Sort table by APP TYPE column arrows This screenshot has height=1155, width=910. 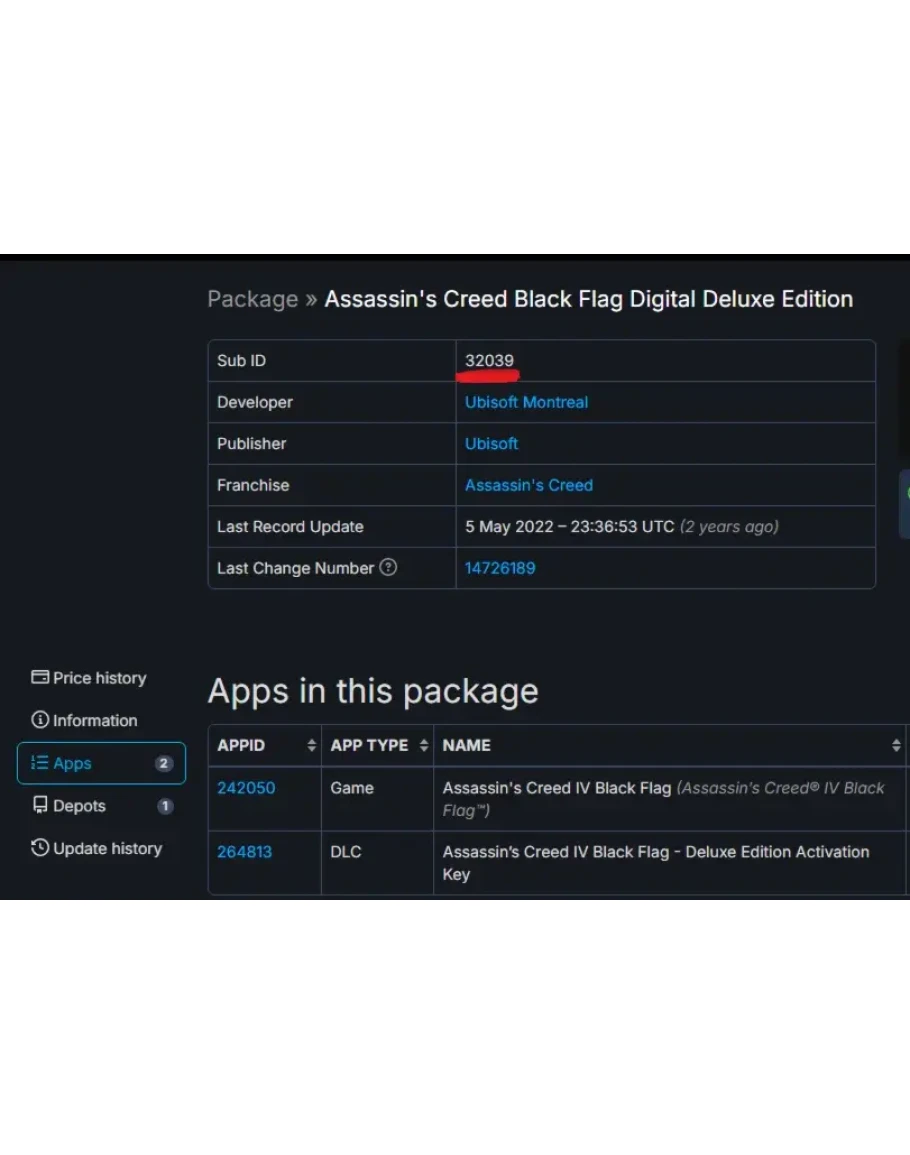pyautogui.click(x=424, y=746)
